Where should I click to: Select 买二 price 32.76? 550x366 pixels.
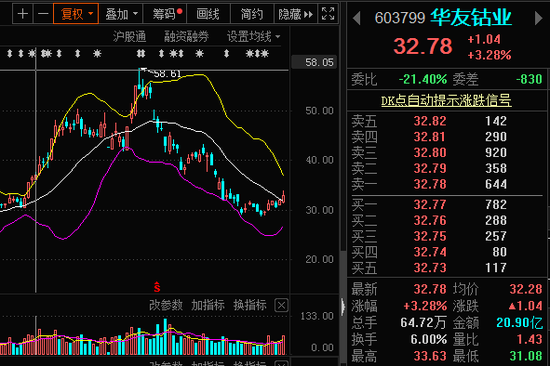pos(430,220)
